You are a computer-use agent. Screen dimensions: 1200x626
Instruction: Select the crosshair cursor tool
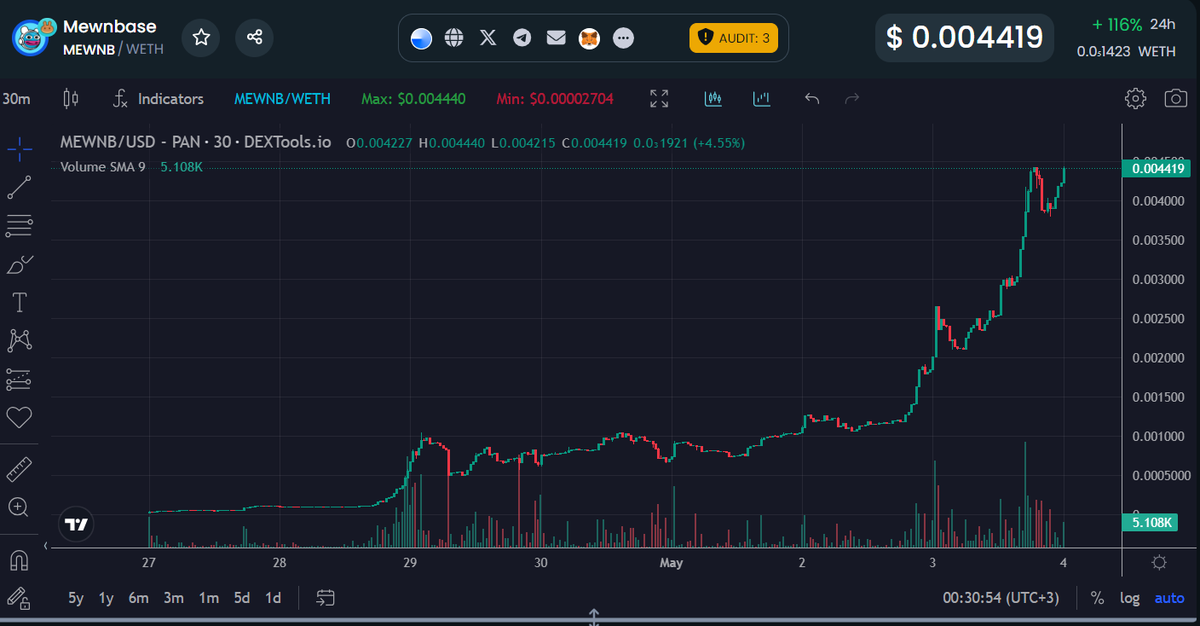coord(19,150)
